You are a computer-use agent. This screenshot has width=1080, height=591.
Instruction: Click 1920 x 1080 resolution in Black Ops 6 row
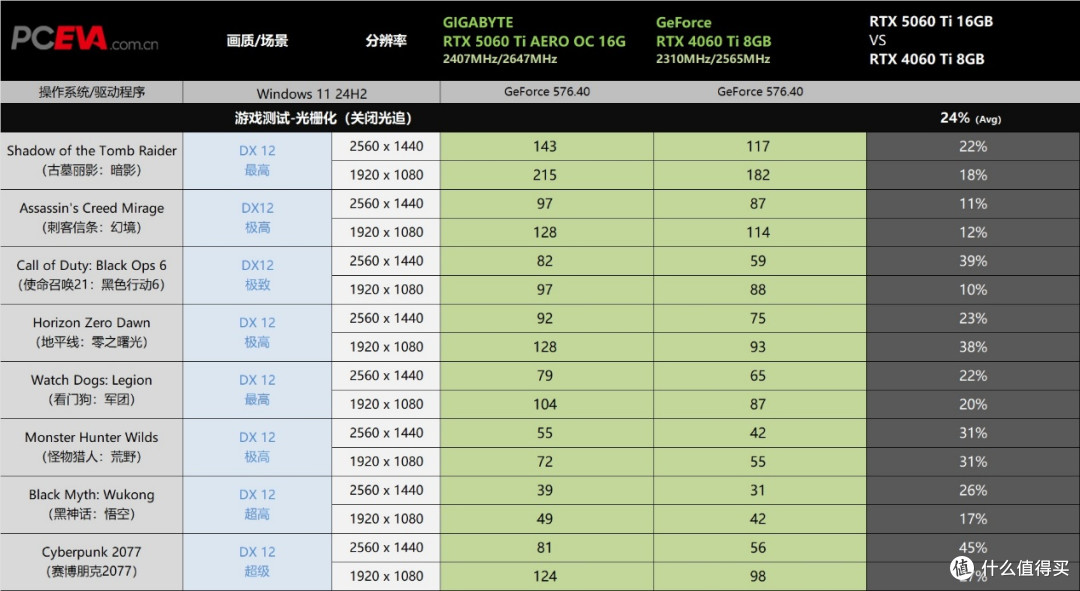pyautogui.click(x=386, y=290)
